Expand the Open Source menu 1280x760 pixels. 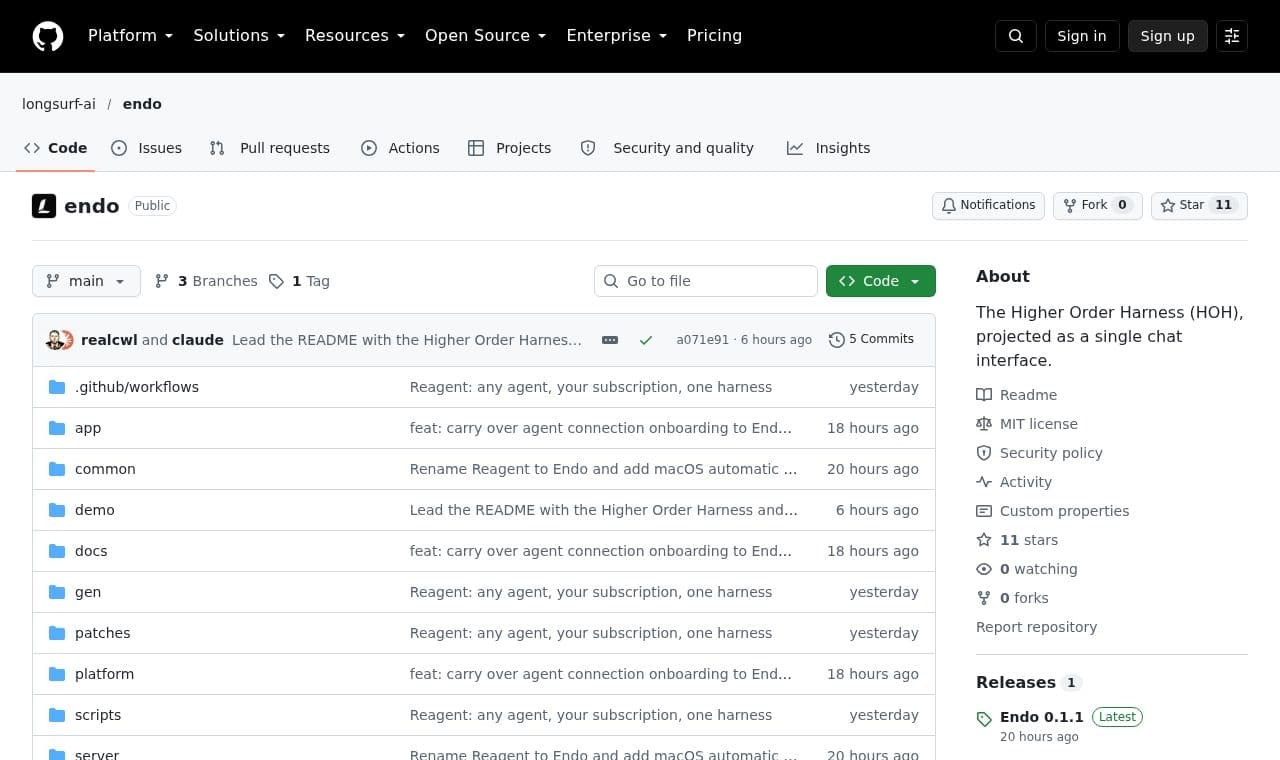point(486,36)
